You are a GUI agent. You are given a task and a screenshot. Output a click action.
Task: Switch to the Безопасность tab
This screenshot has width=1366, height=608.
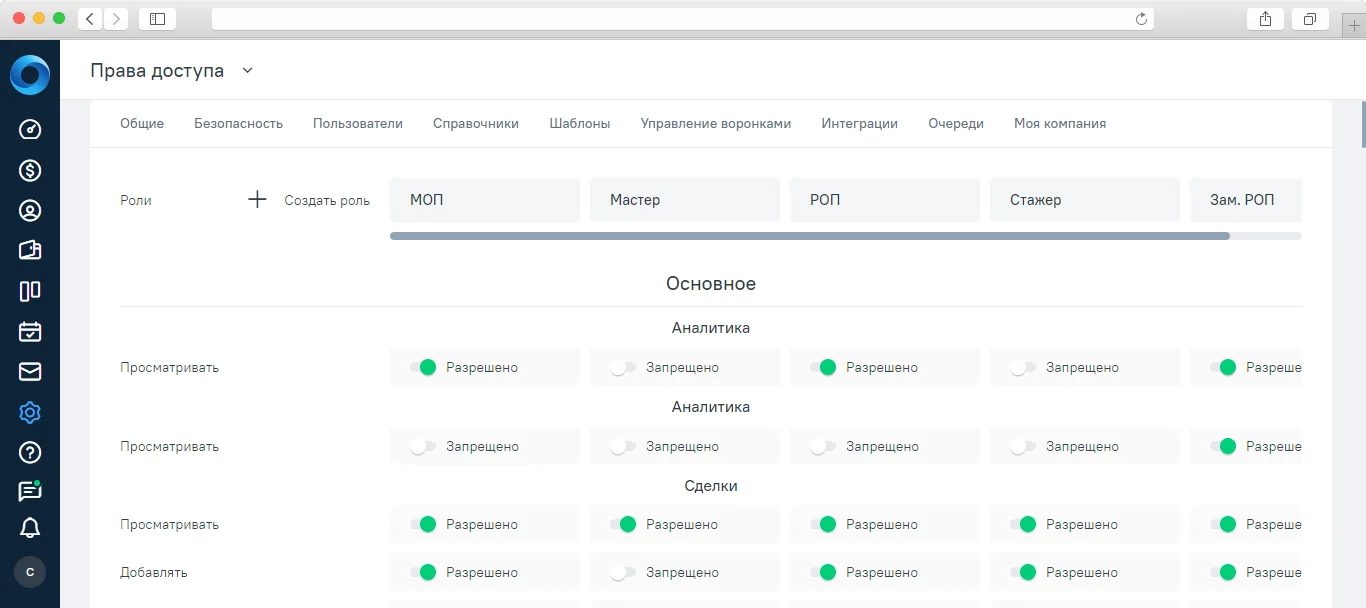click(x=238, y=123)
